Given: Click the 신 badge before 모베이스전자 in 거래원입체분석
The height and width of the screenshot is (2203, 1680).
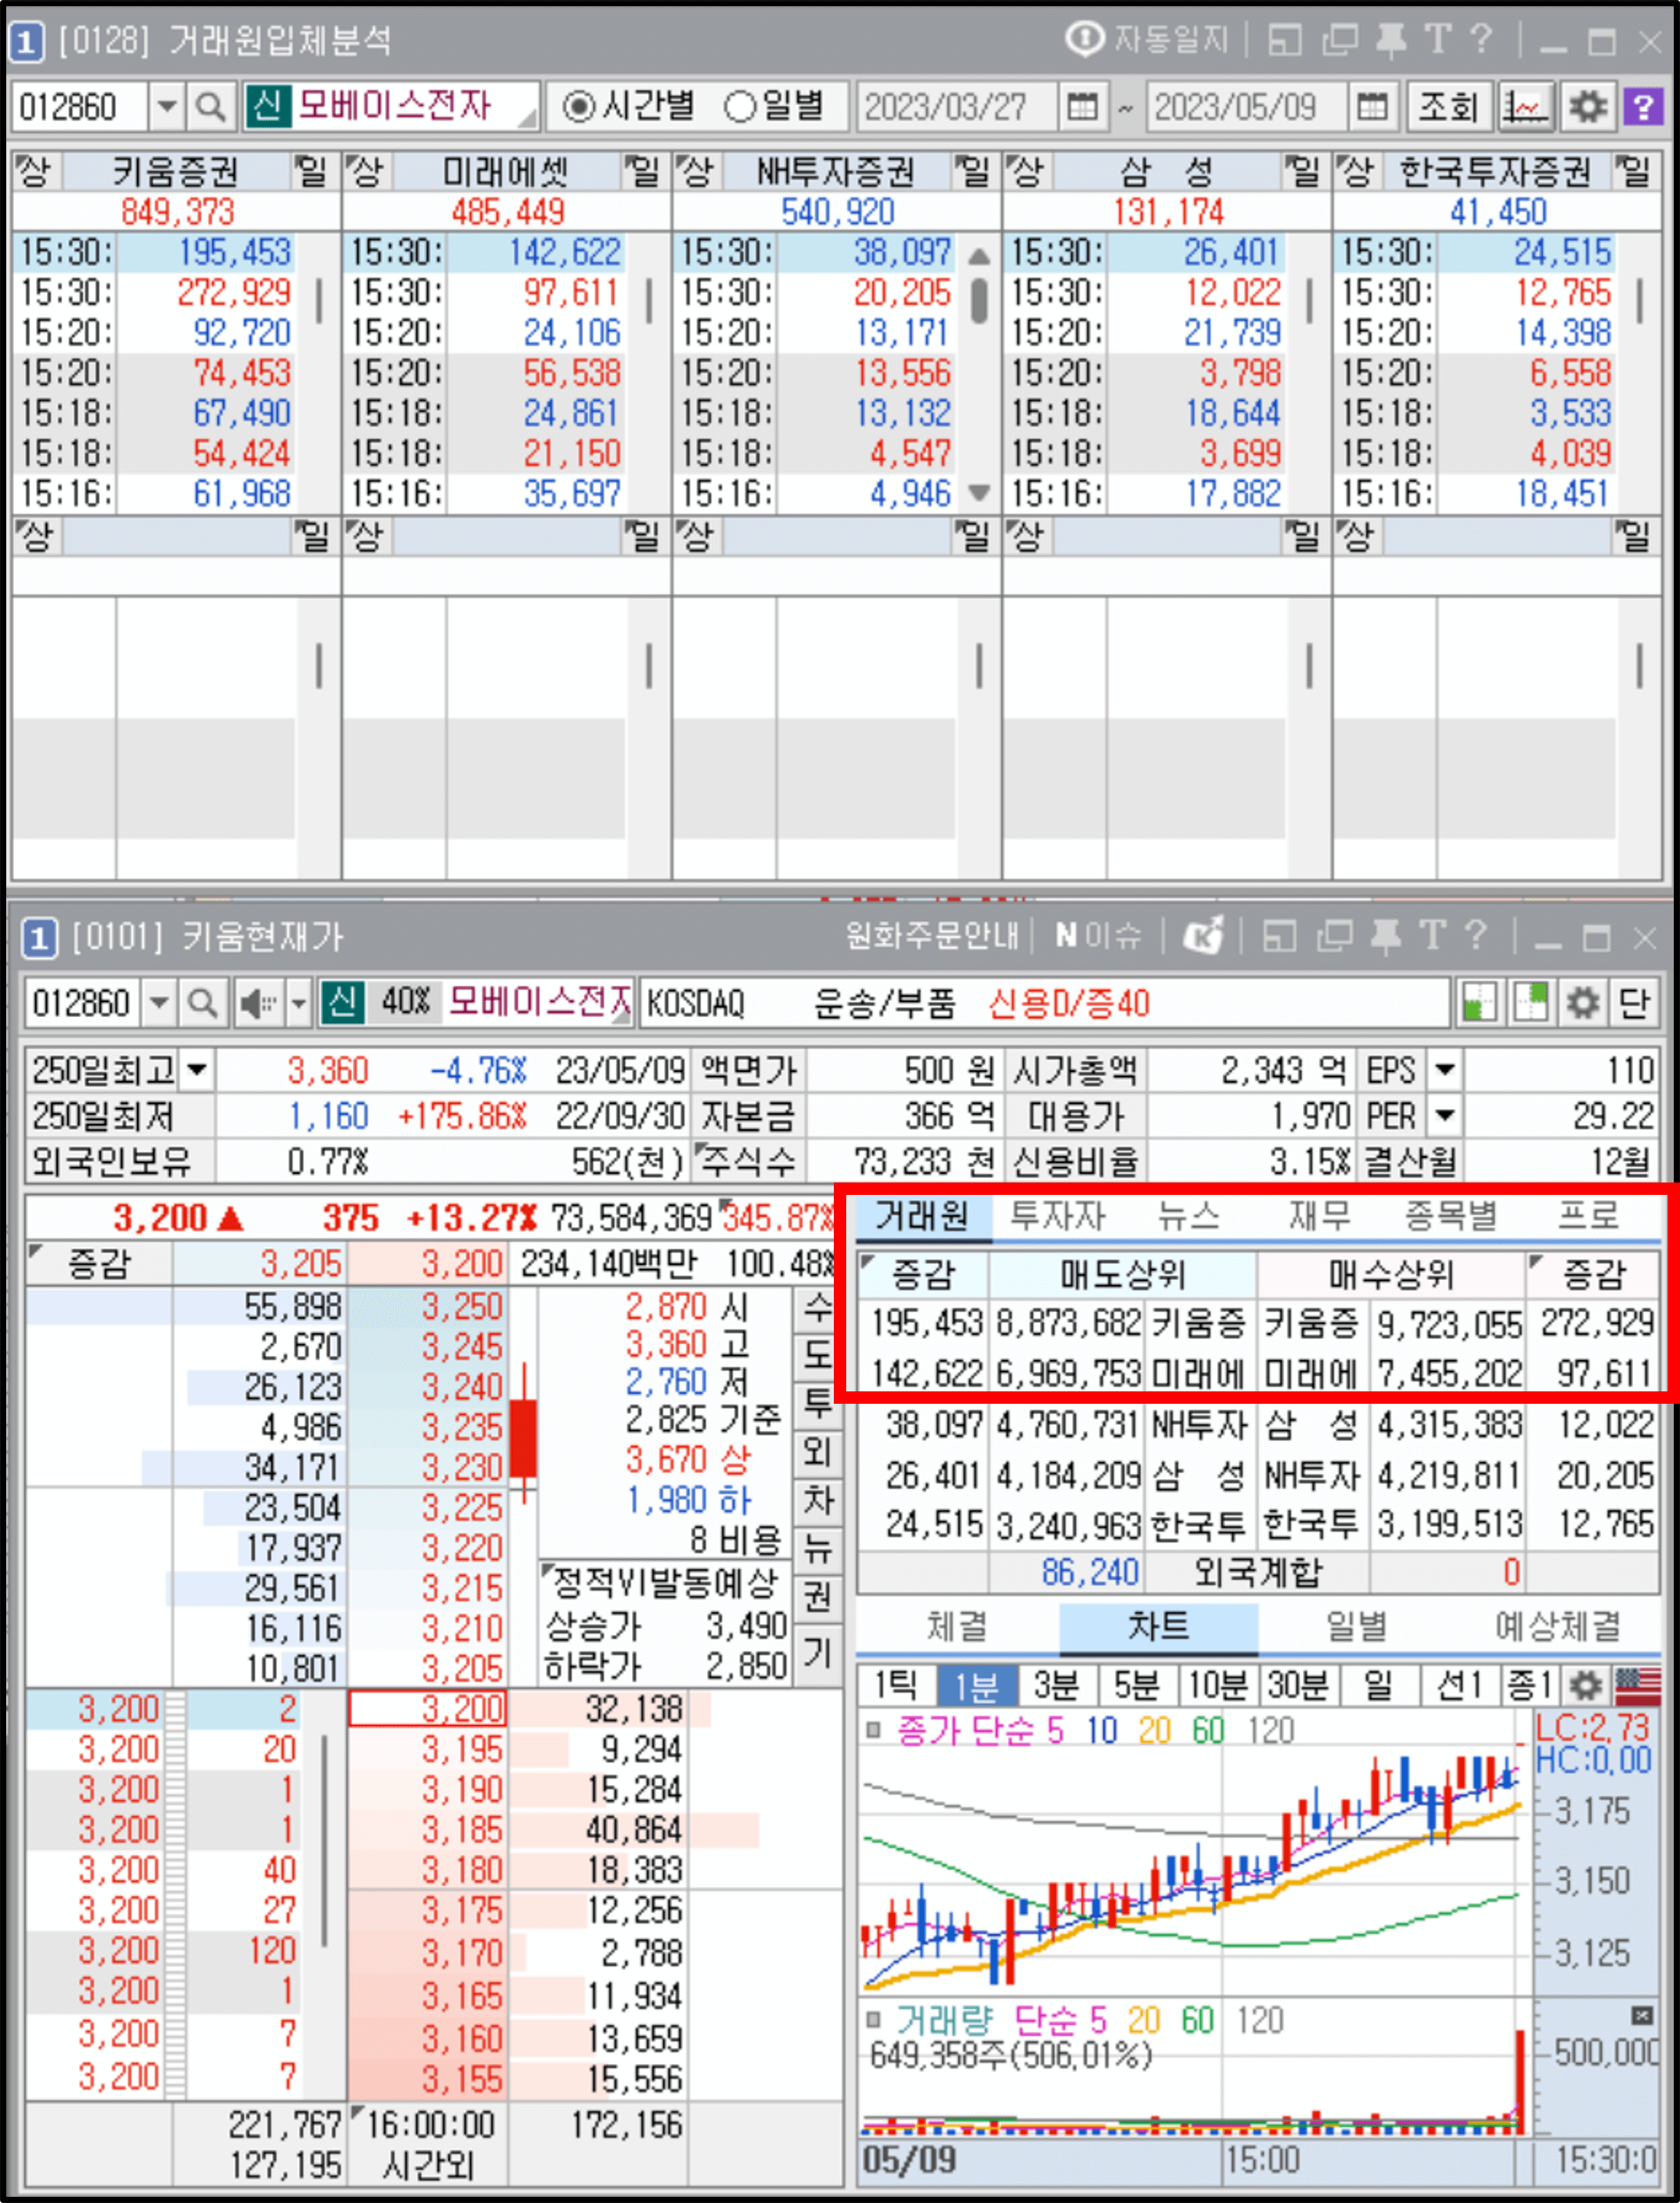Looking at the screenshot, I should click(x=268, y=106).
